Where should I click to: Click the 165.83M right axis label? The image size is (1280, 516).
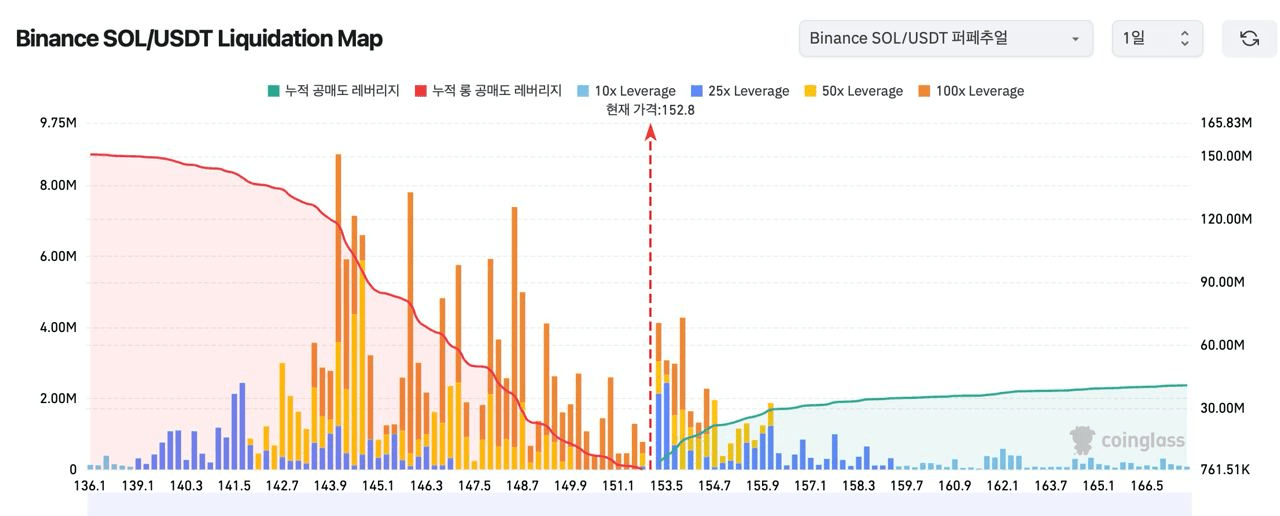tap(1226, 123)
